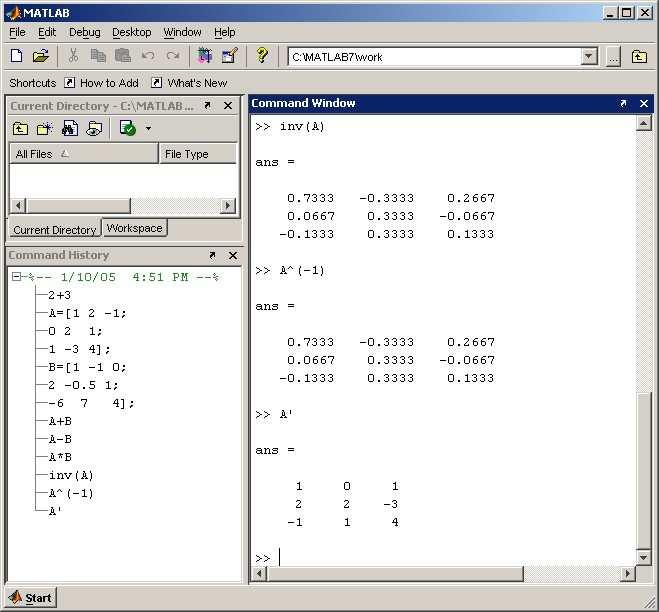659x612 pixels.
Task: Open the Help menu
Action: coord(224,32)
